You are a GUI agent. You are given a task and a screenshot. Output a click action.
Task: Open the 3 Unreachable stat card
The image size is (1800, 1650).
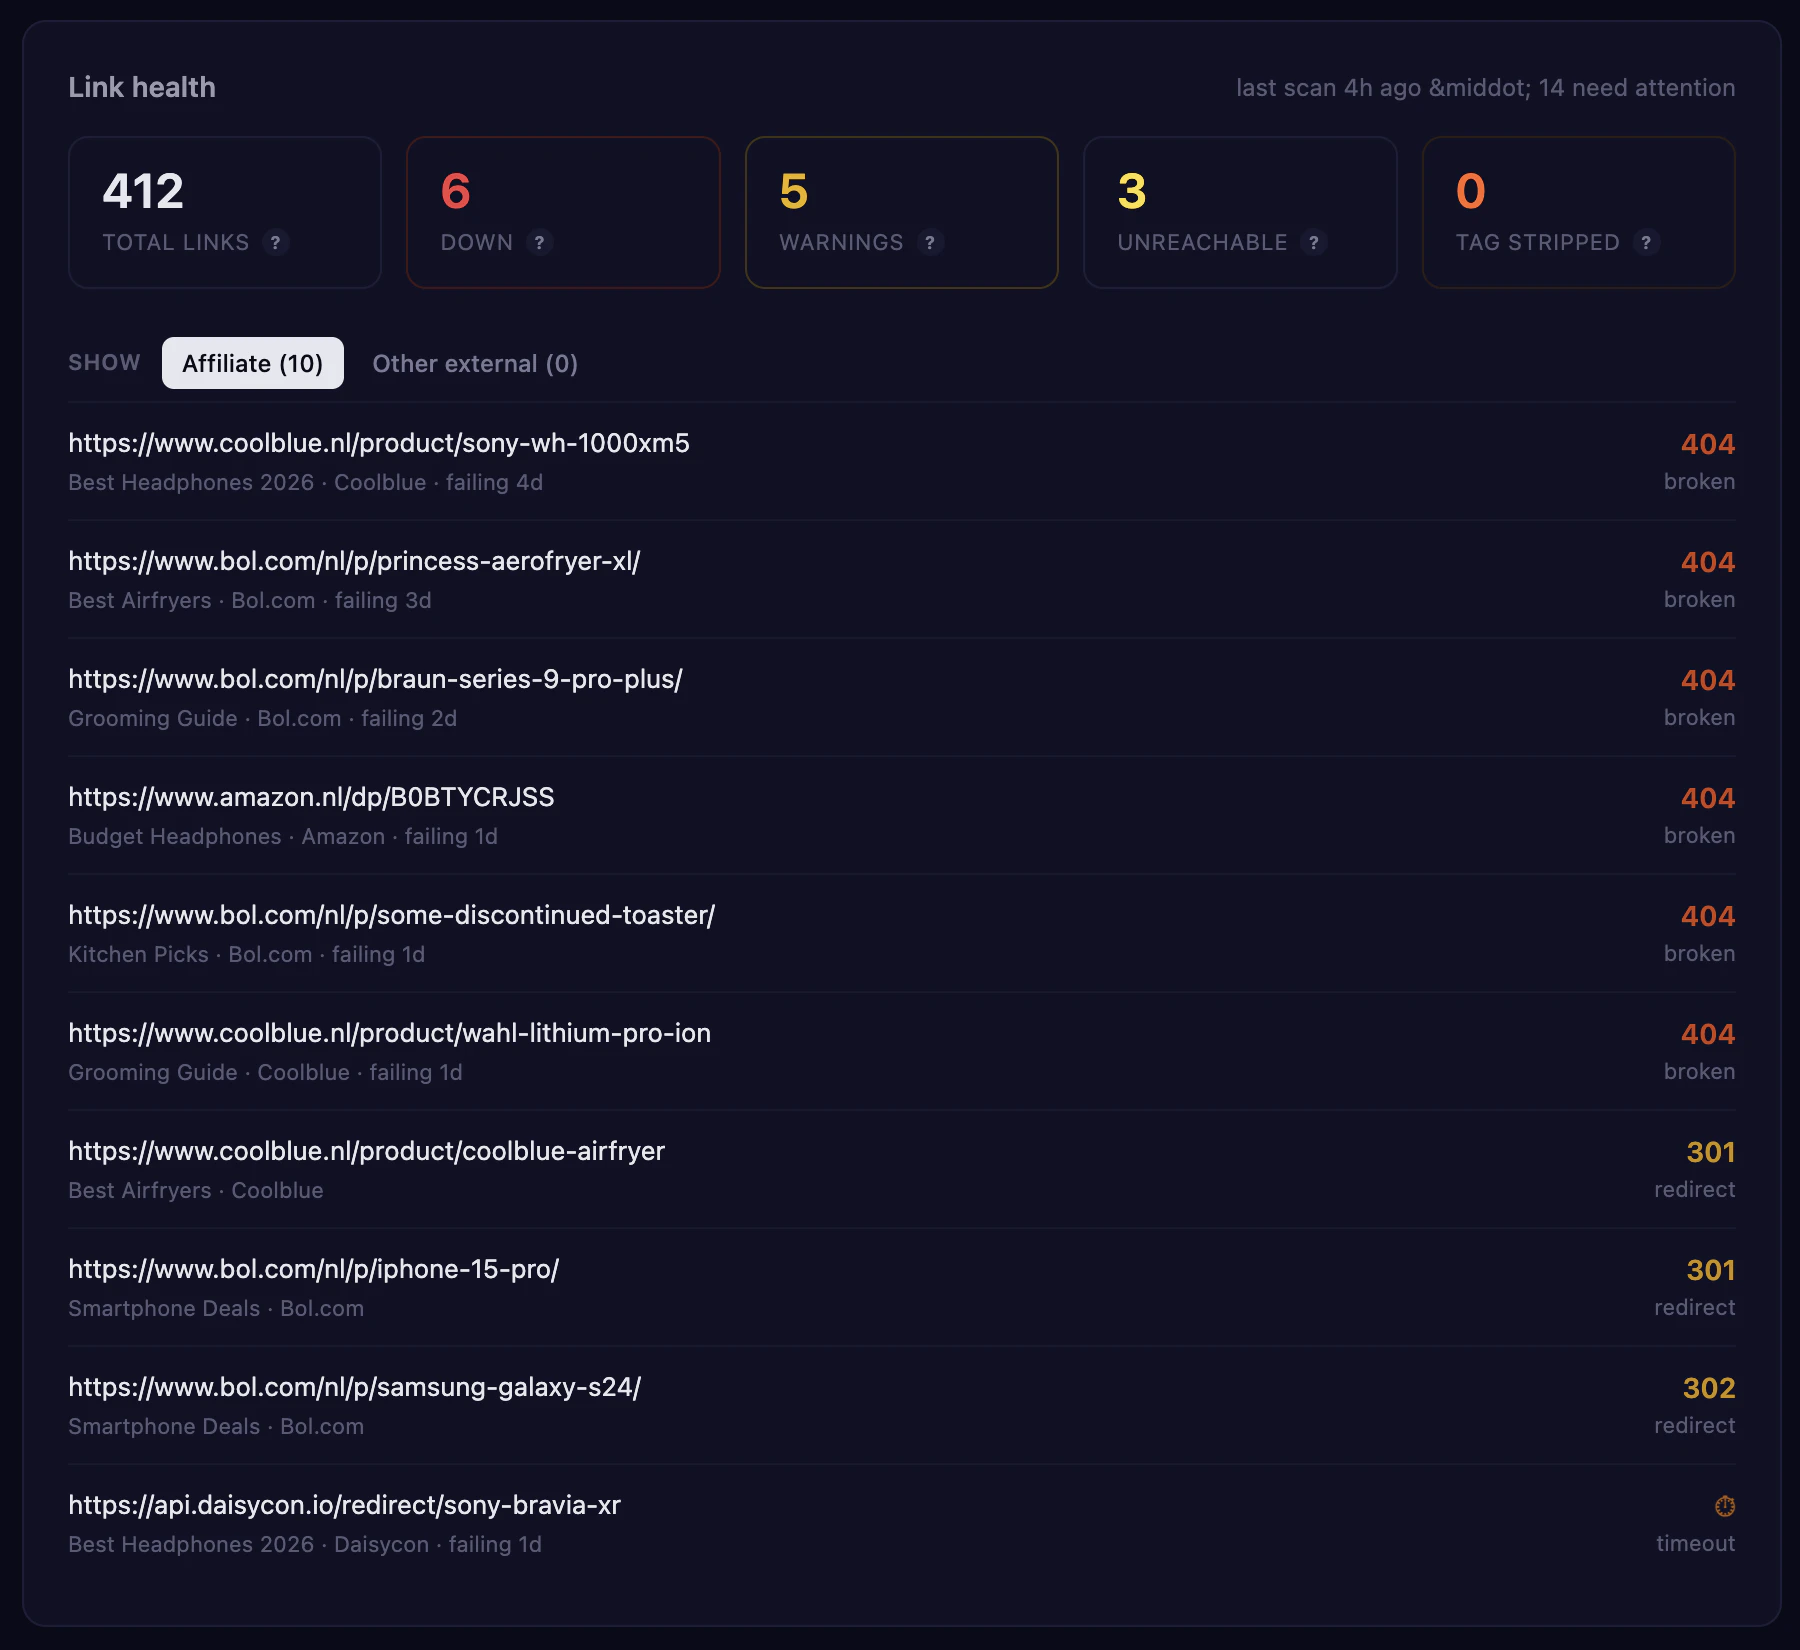pyautogui.click(x=1240, y=212)
